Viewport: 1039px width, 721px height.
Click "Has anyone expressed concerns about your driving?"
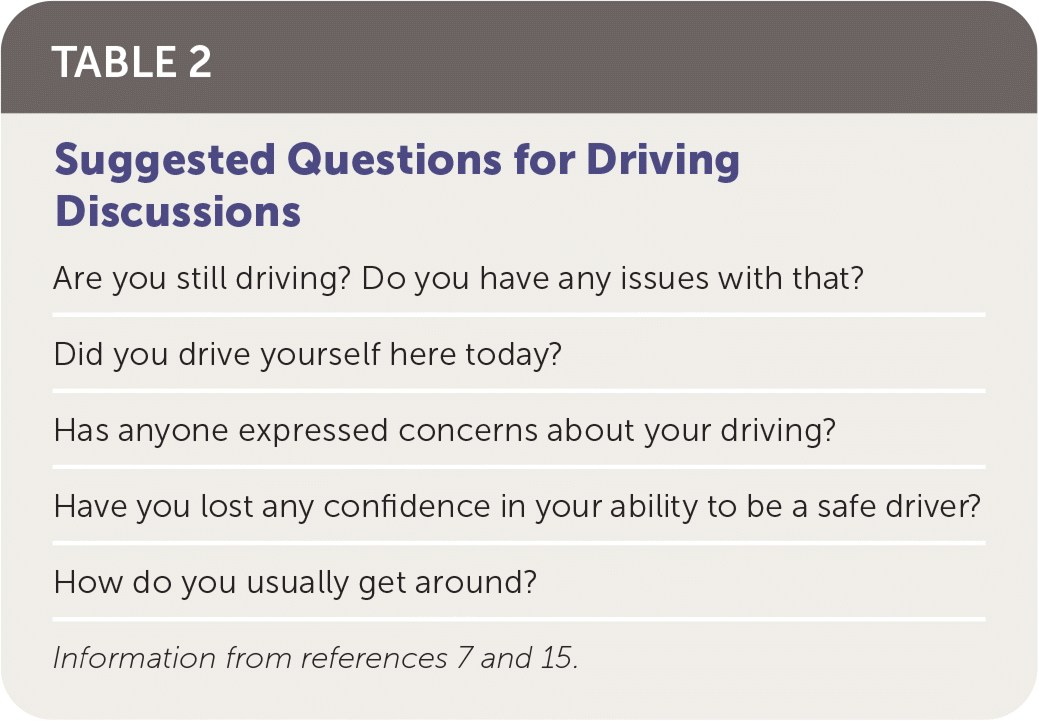(445, 430)
